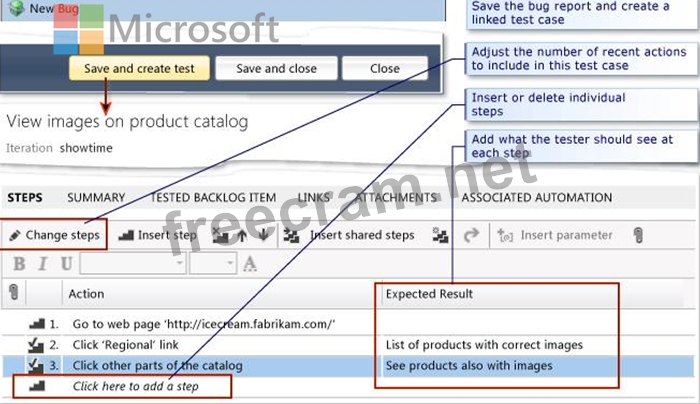The height and width of the screenshot is (404, 700).
Task: Click the Save and create test button
Action: click(x=139, y=68)
